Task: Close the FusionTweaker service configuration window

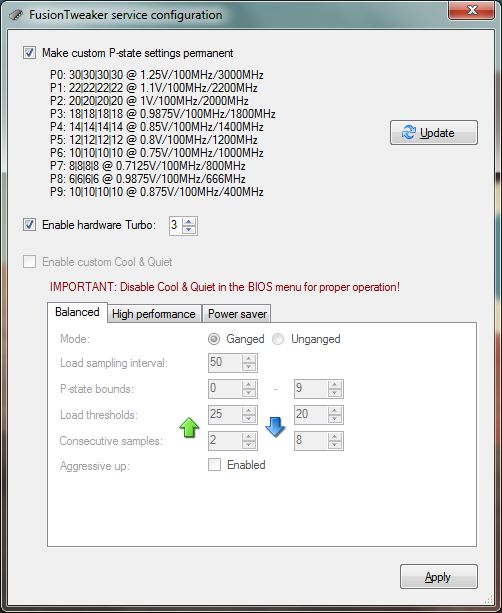Action: (x=472, y=10)
